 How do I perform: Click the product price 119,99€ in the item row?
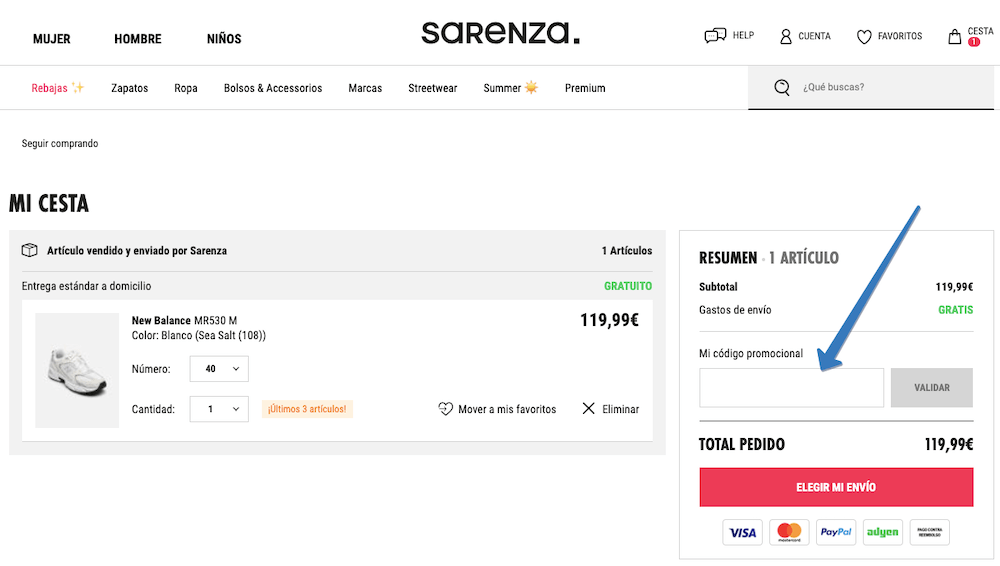pyautogui.click(x=609, y=320)
